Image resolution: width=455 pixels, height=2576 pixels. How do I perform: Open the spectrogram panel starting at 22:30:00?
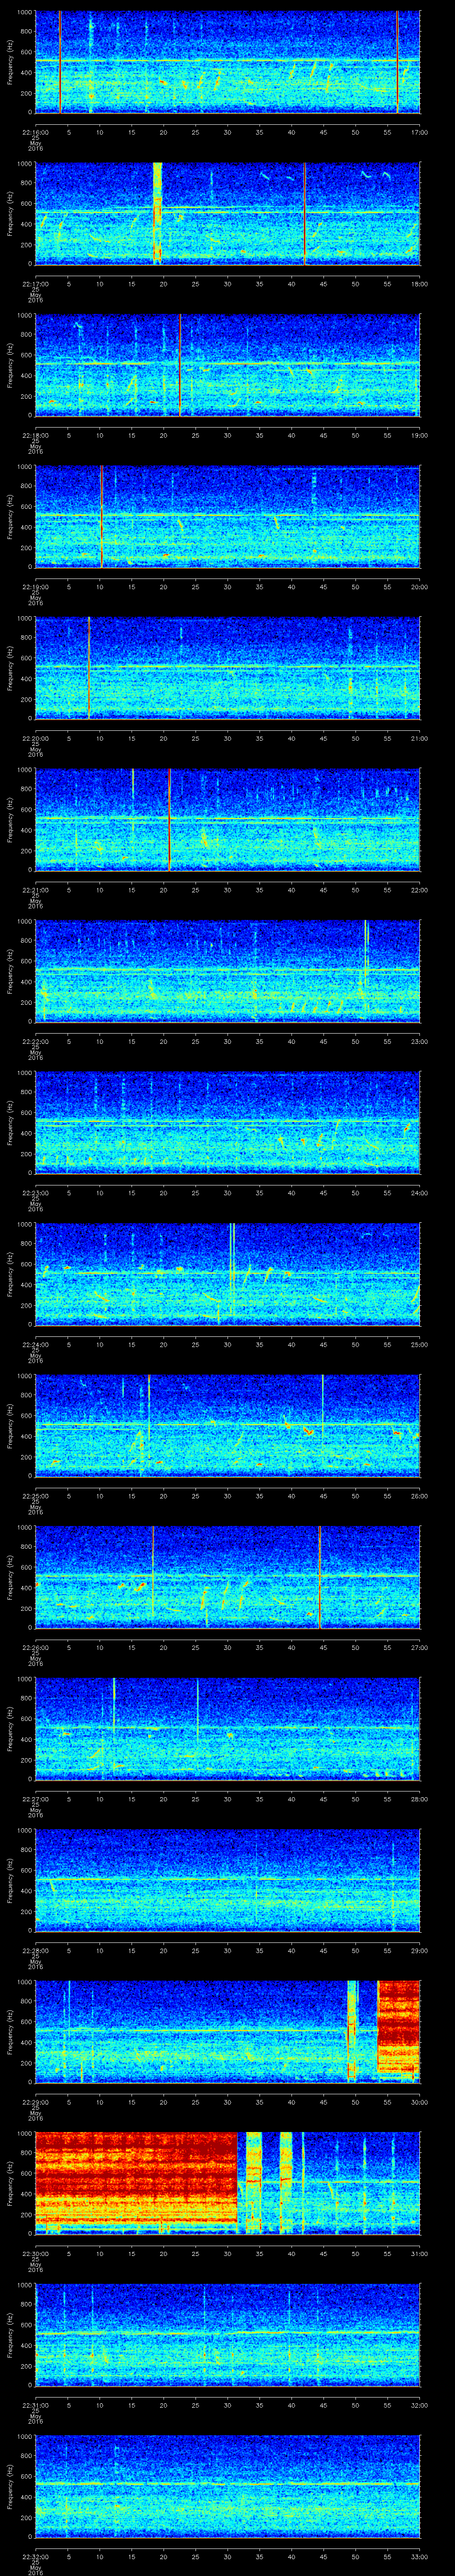pos(227,2182)
